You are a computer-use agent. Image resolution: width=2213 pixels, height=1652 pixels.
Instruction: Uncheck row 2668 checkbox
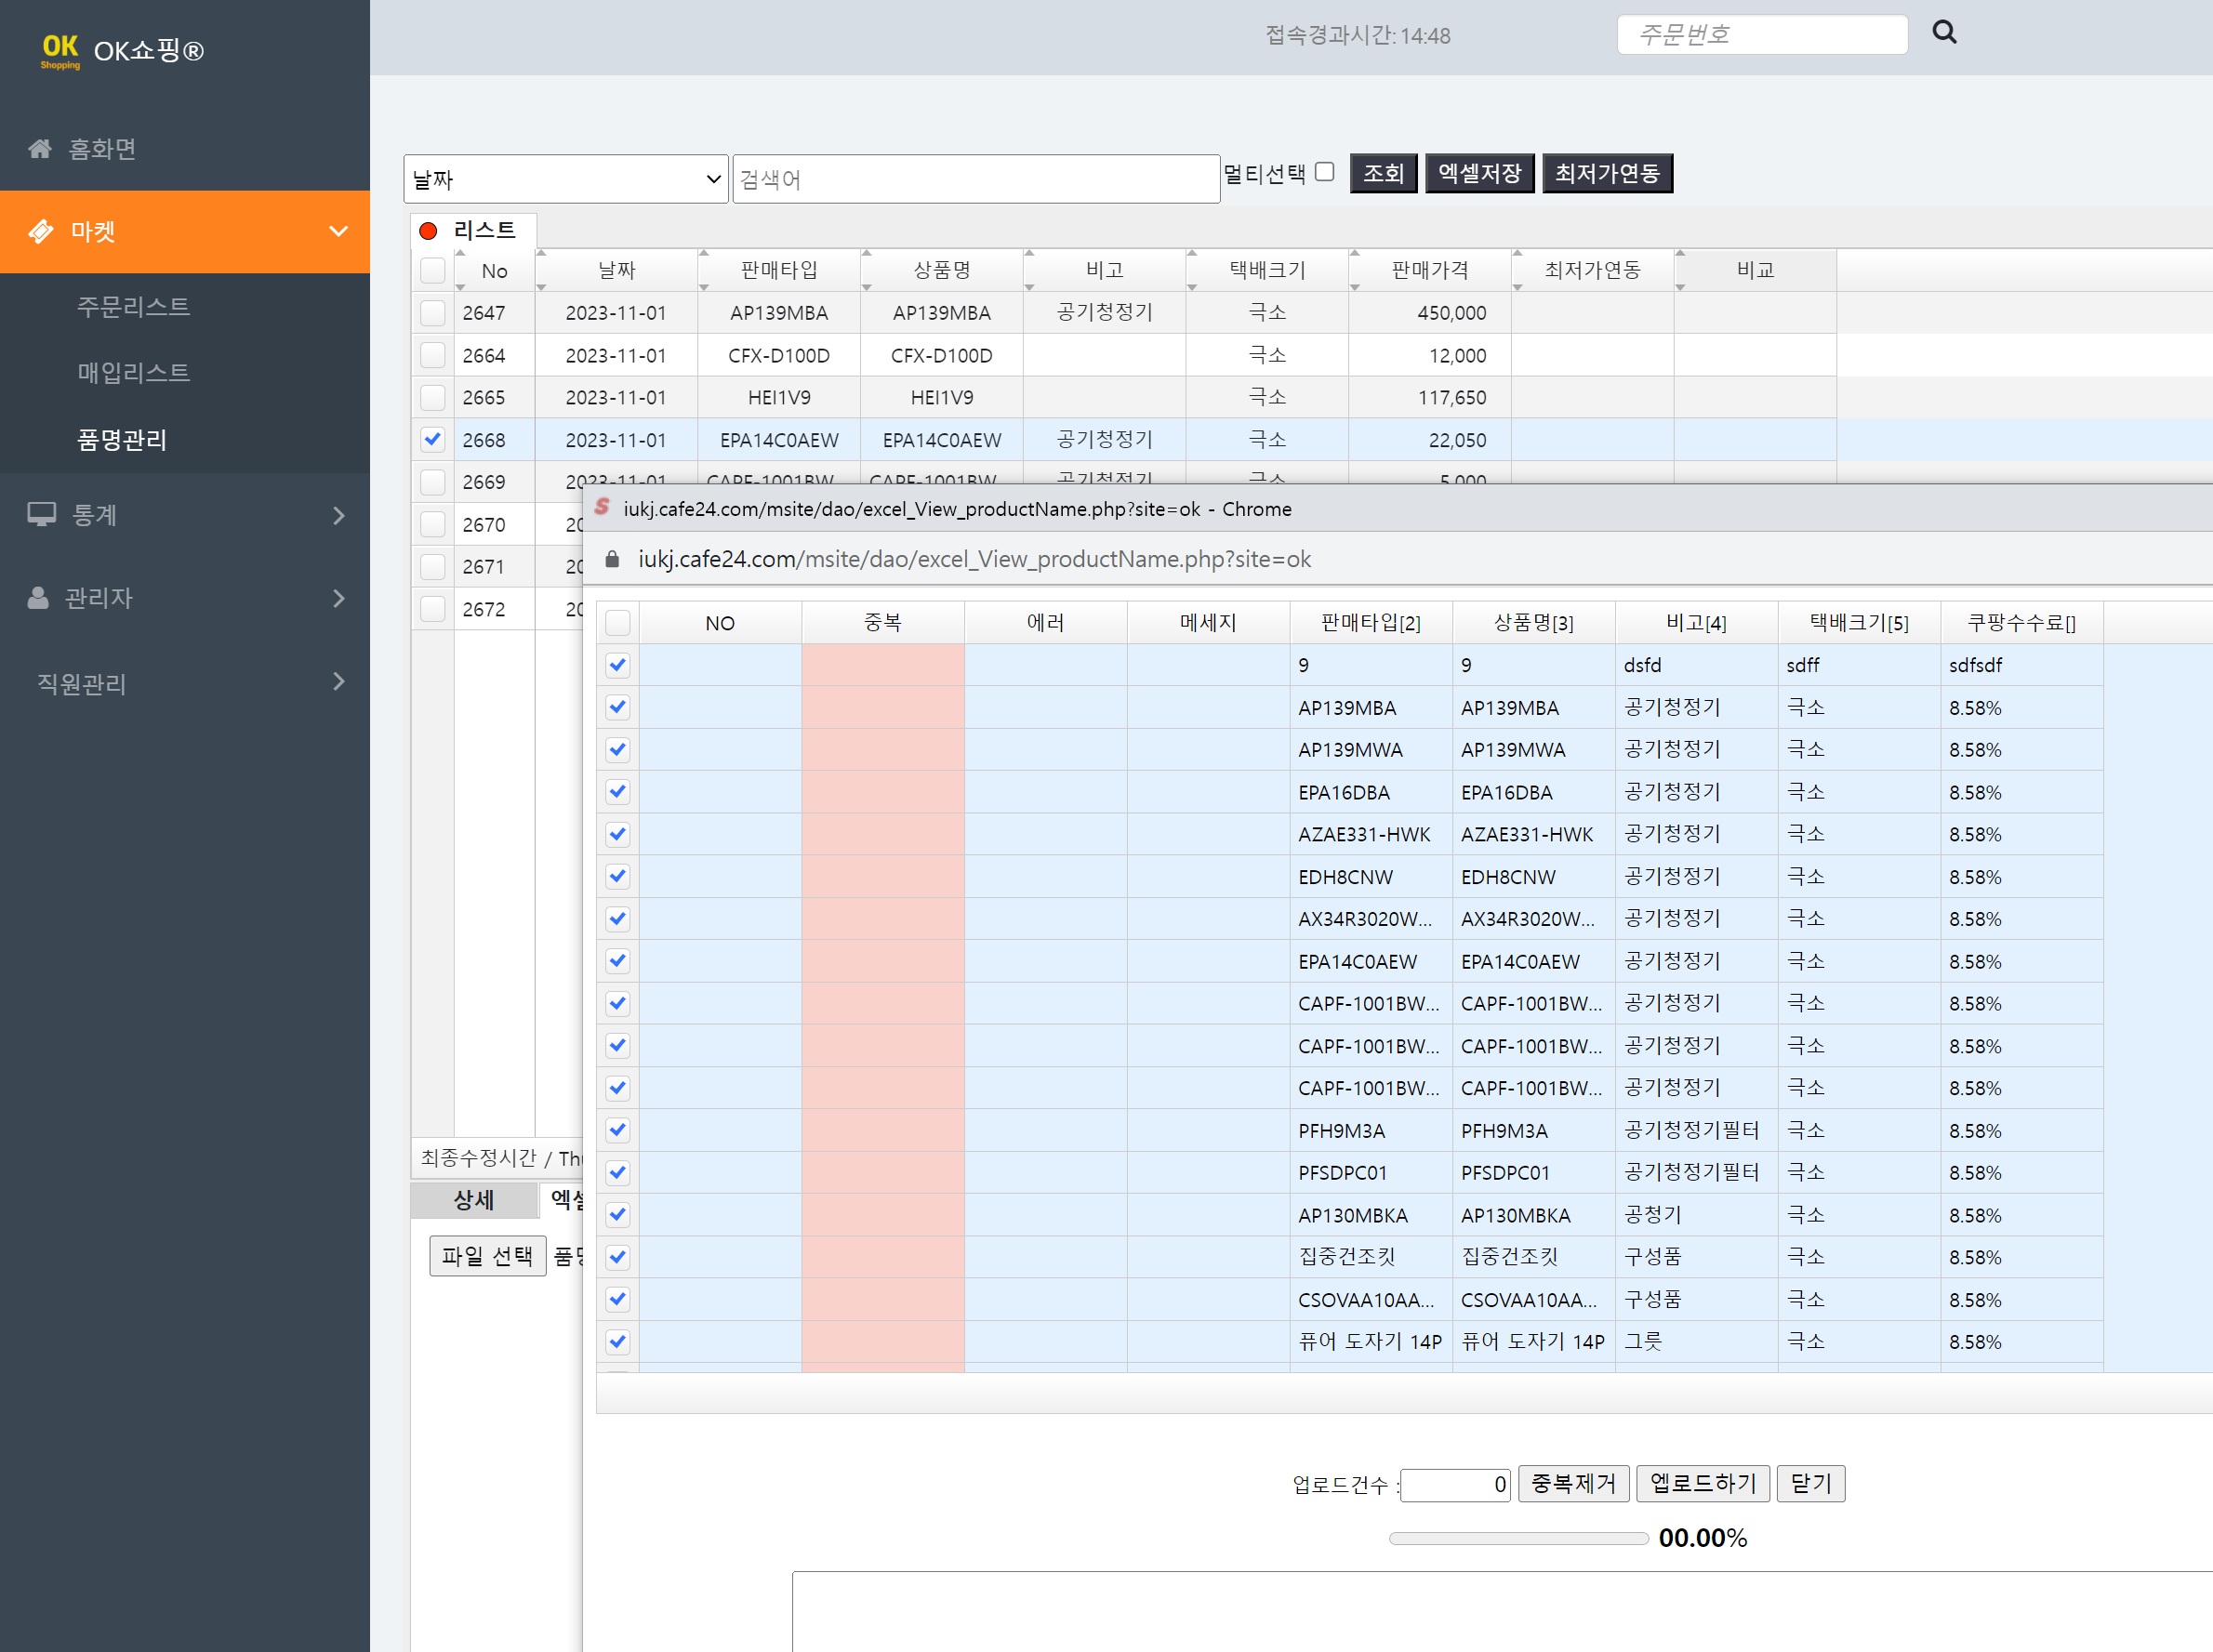pyautogui.click(x=432, y=439)
